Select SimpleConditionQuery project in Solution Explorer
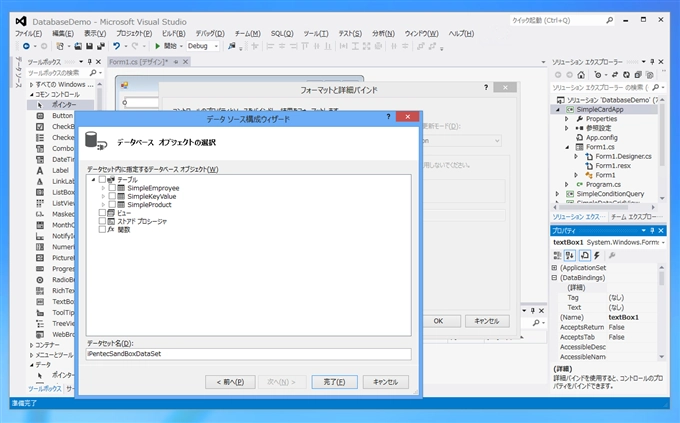The image size is (680, 423). point(610,194)
